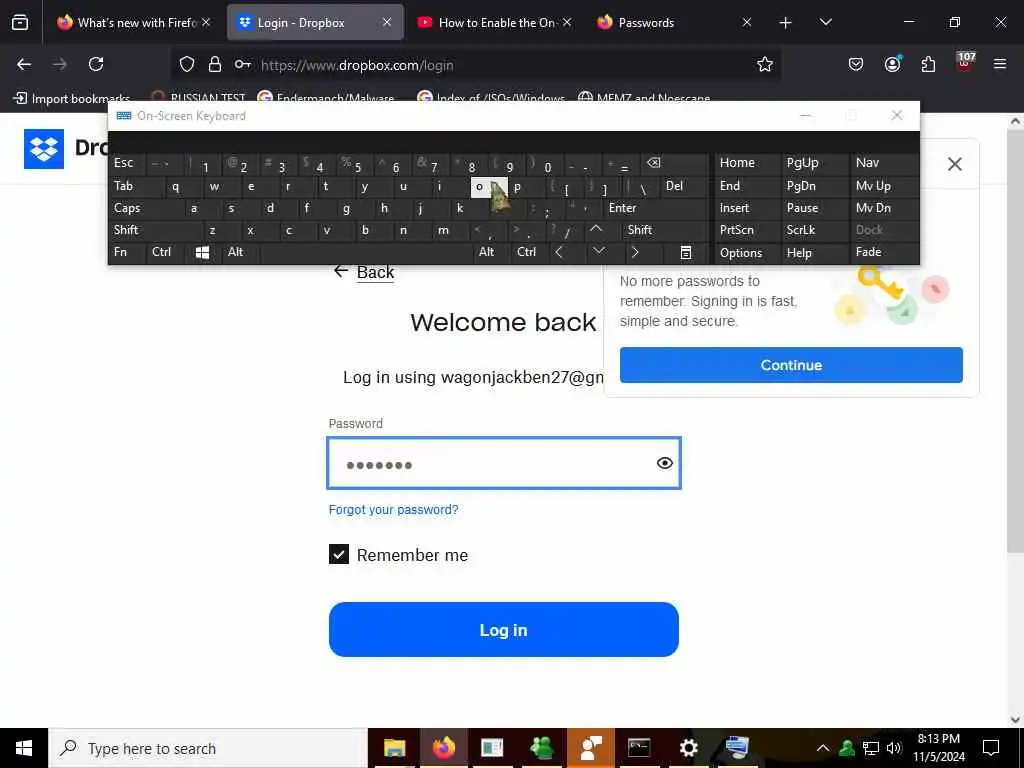Open the Extensions puzzle icon

[928, 64]
